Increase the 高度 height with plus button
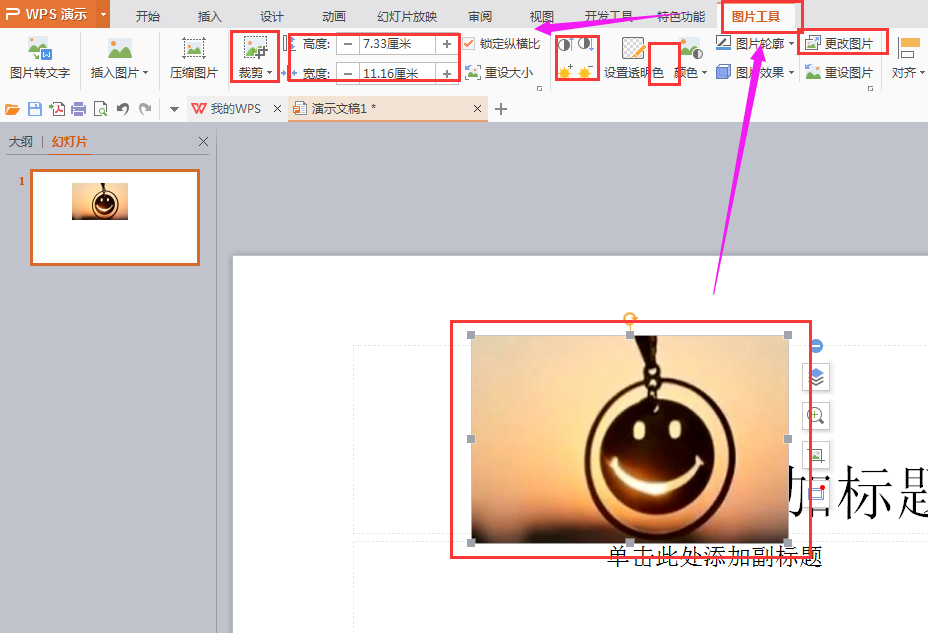The width and height of the screenshot is (928, 633). click(x=447, y=44)
